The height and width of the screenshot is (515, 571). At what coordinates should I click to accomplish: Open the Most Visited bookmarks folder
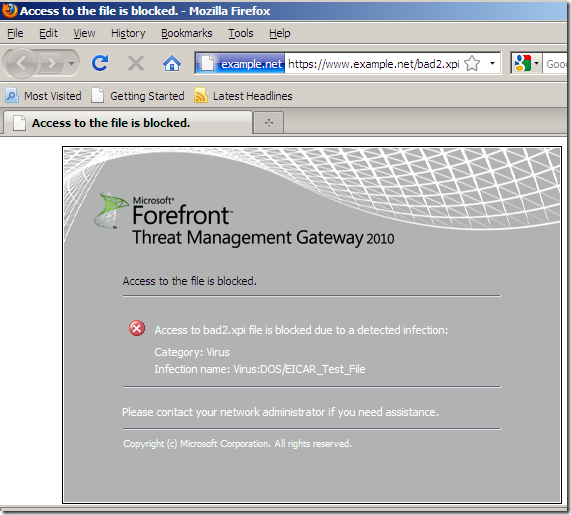pyautogui.click(x=43, y=96)
